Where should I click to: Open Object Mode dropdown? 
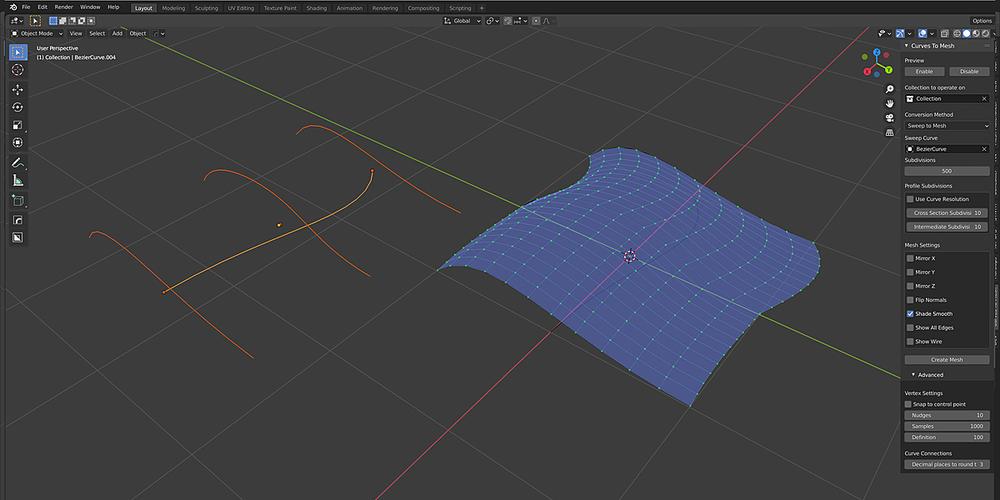tap(38, 33)
